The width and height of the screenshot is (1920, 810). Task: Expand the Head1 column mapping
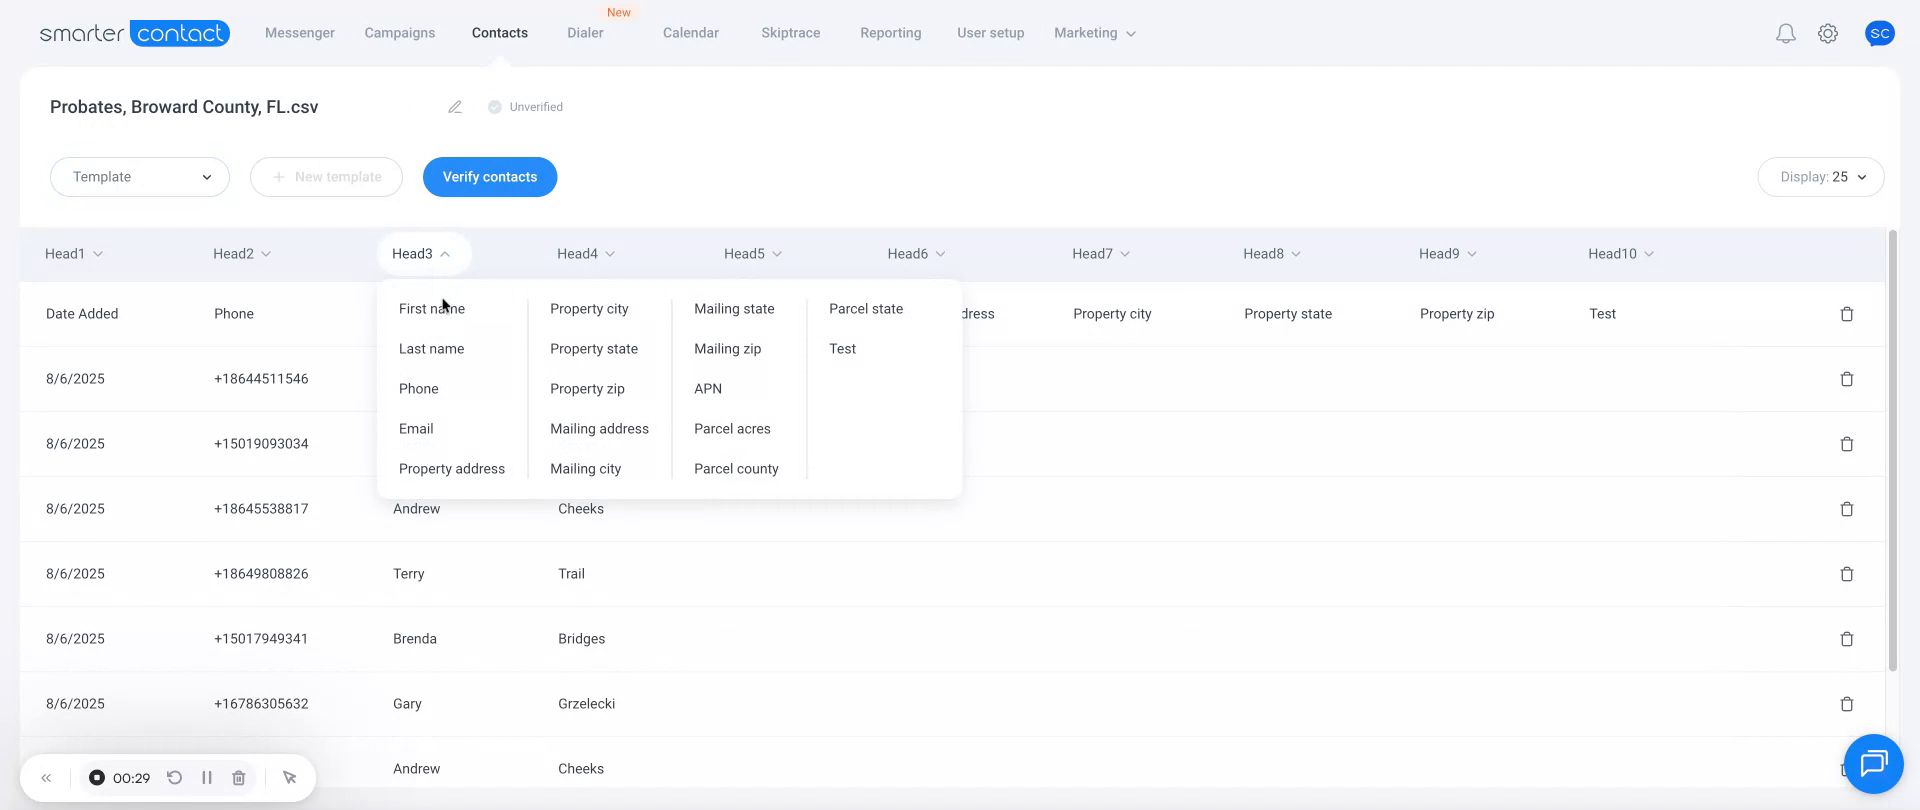pyautogui.click(x=74, y=254)
